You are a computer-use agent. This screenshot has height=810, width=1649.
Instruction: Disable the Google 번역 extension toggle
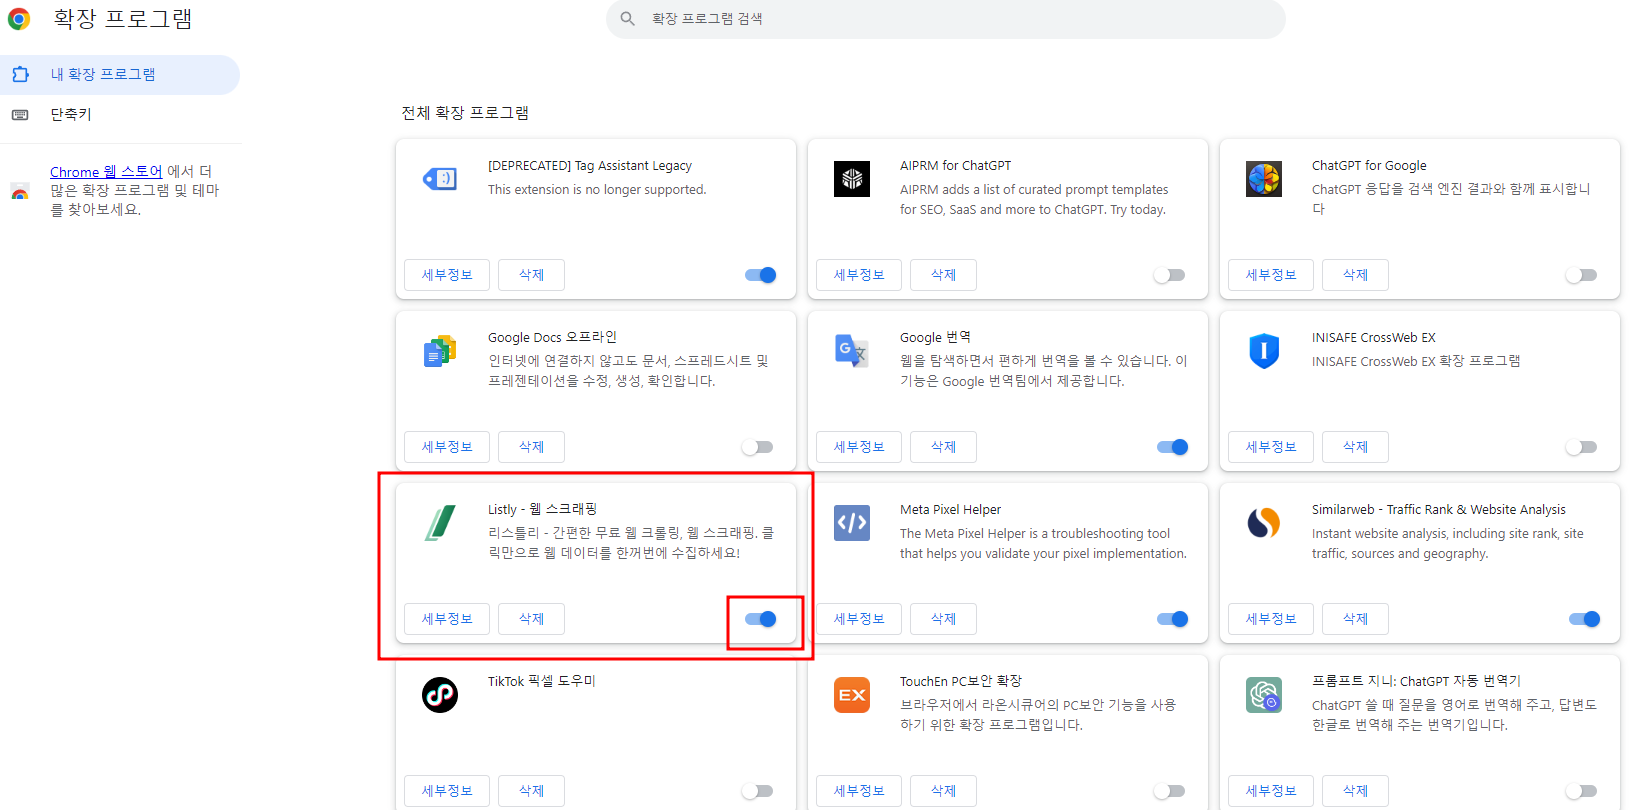coord(1173,447)
